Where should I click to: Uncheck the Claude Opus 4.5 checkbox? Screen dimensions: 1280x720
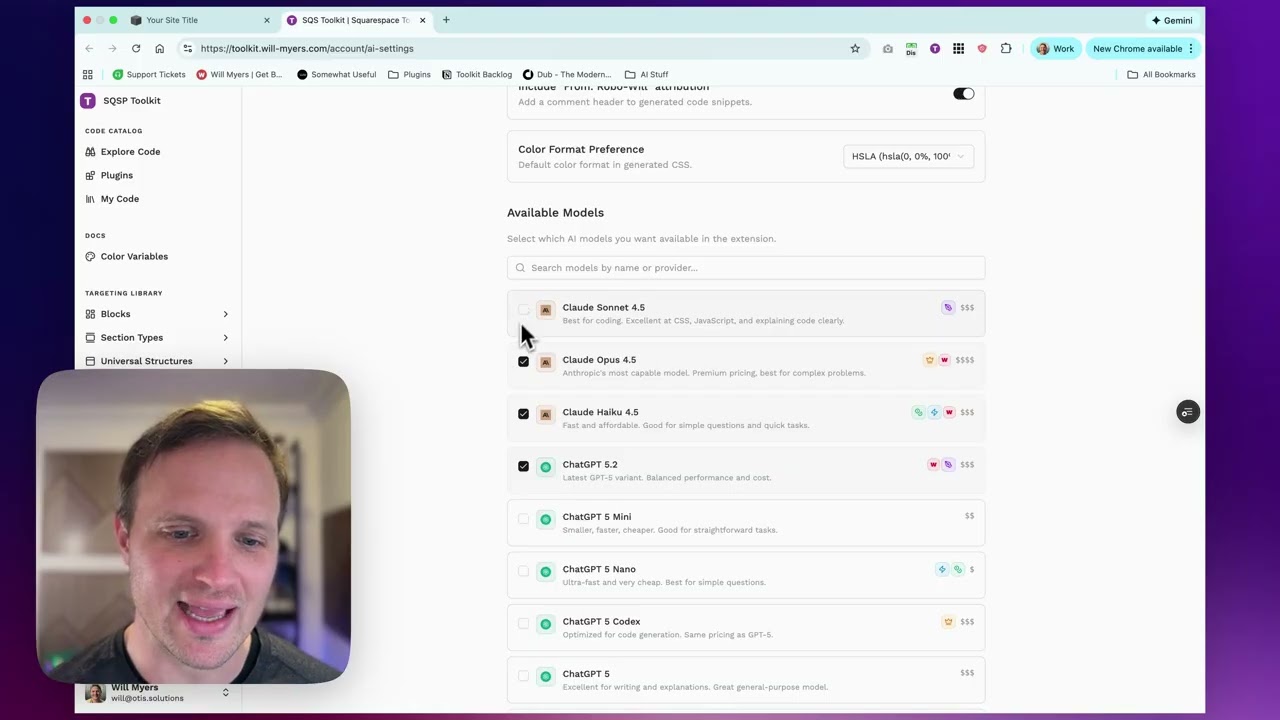[x=523, y=362]
